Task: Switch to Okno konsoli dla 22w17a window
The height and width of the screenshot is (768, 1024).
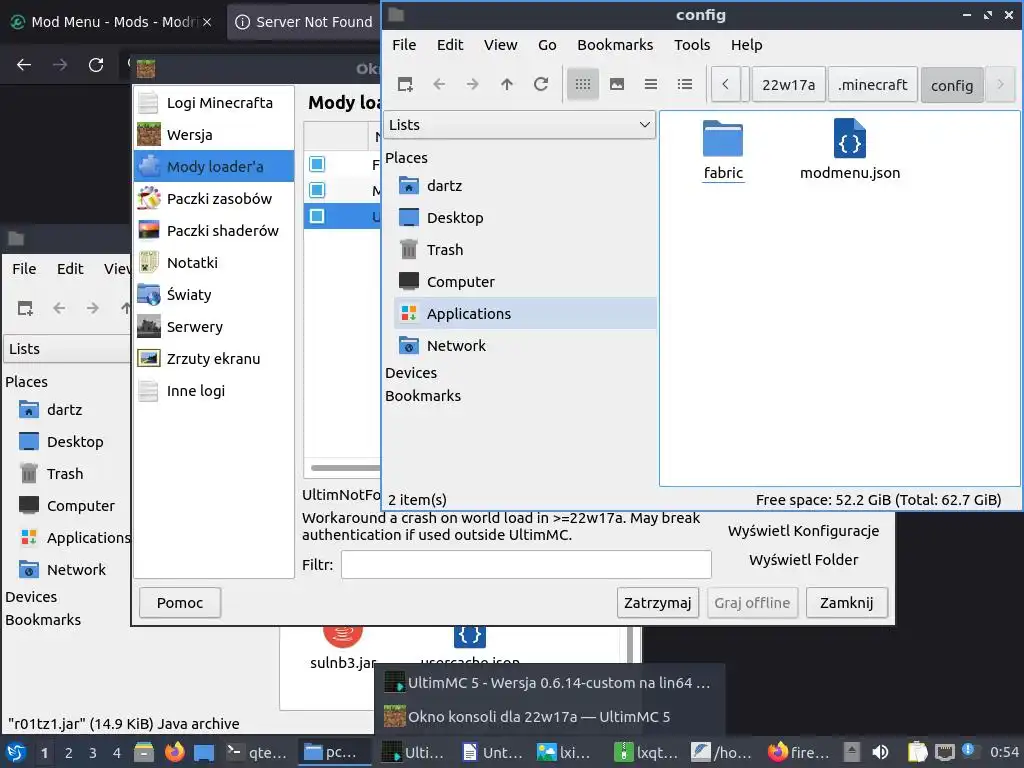Action: tap(550, 716)
